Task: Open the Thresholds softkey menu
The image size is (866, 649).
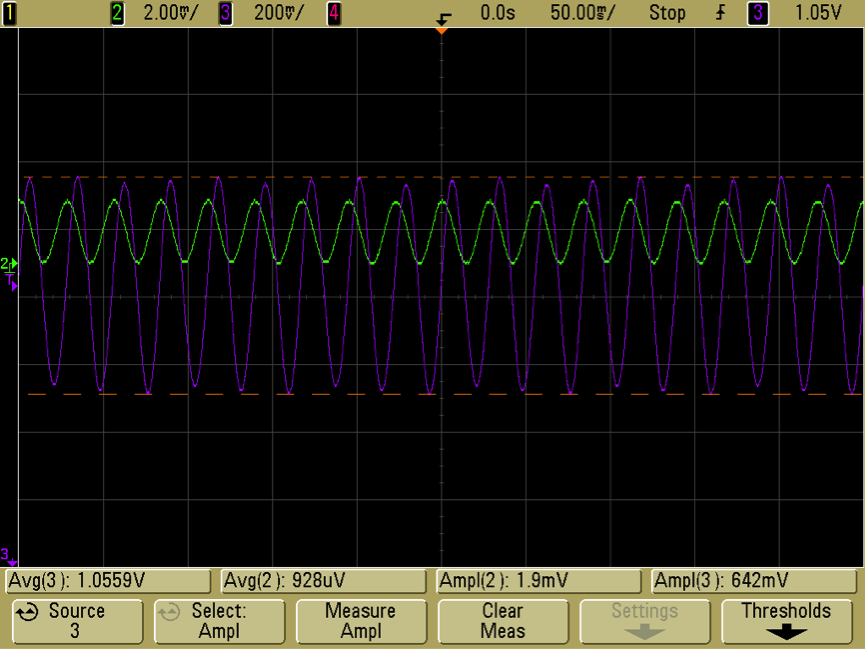Action: (x=787, y=621)
